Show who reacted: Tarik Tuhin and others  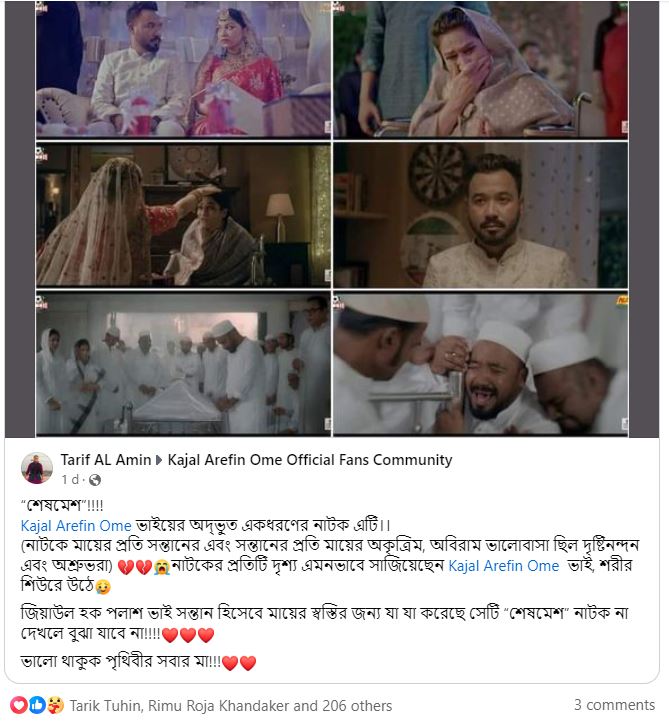[231, 706]
